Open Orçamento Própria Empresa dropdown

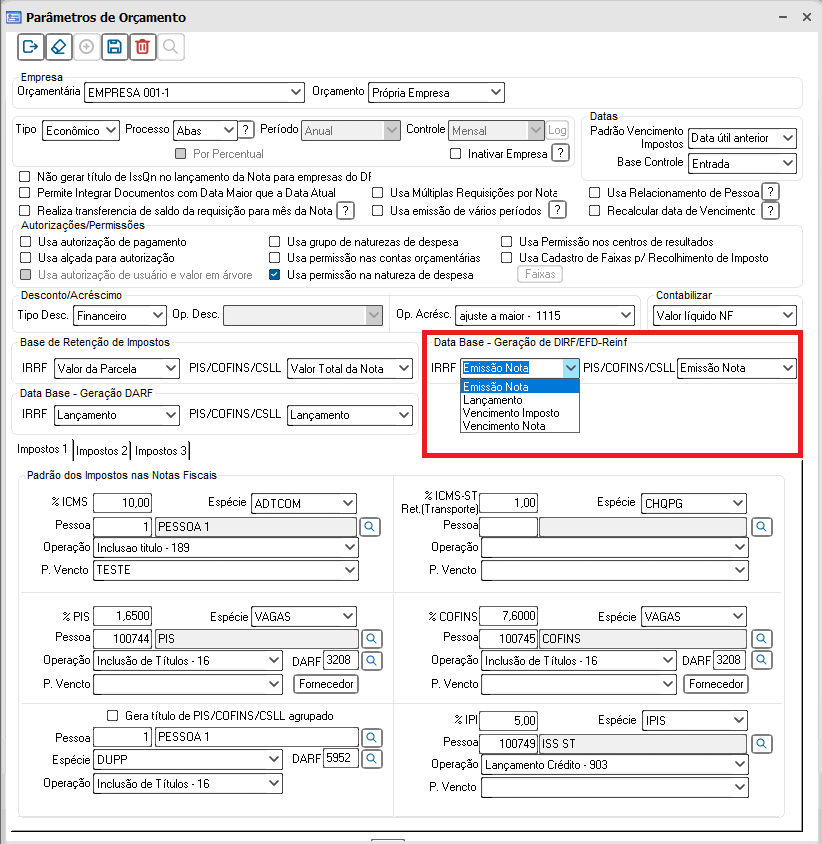[x=436, y=93]
